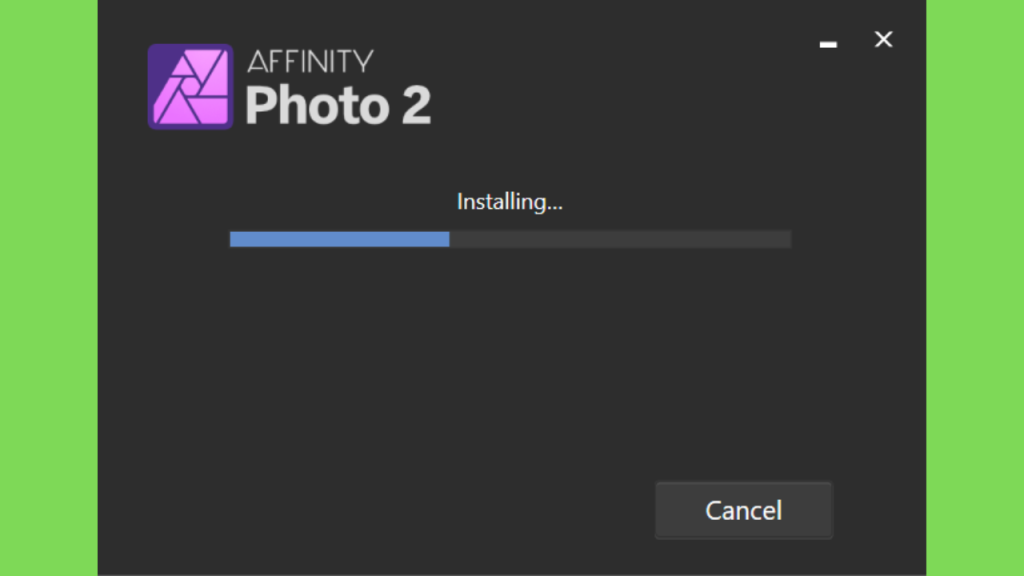The width and height of the screenshot is (1024, 576).
Task: Click the green background left of the installer
Action: (x=49, y=288)
